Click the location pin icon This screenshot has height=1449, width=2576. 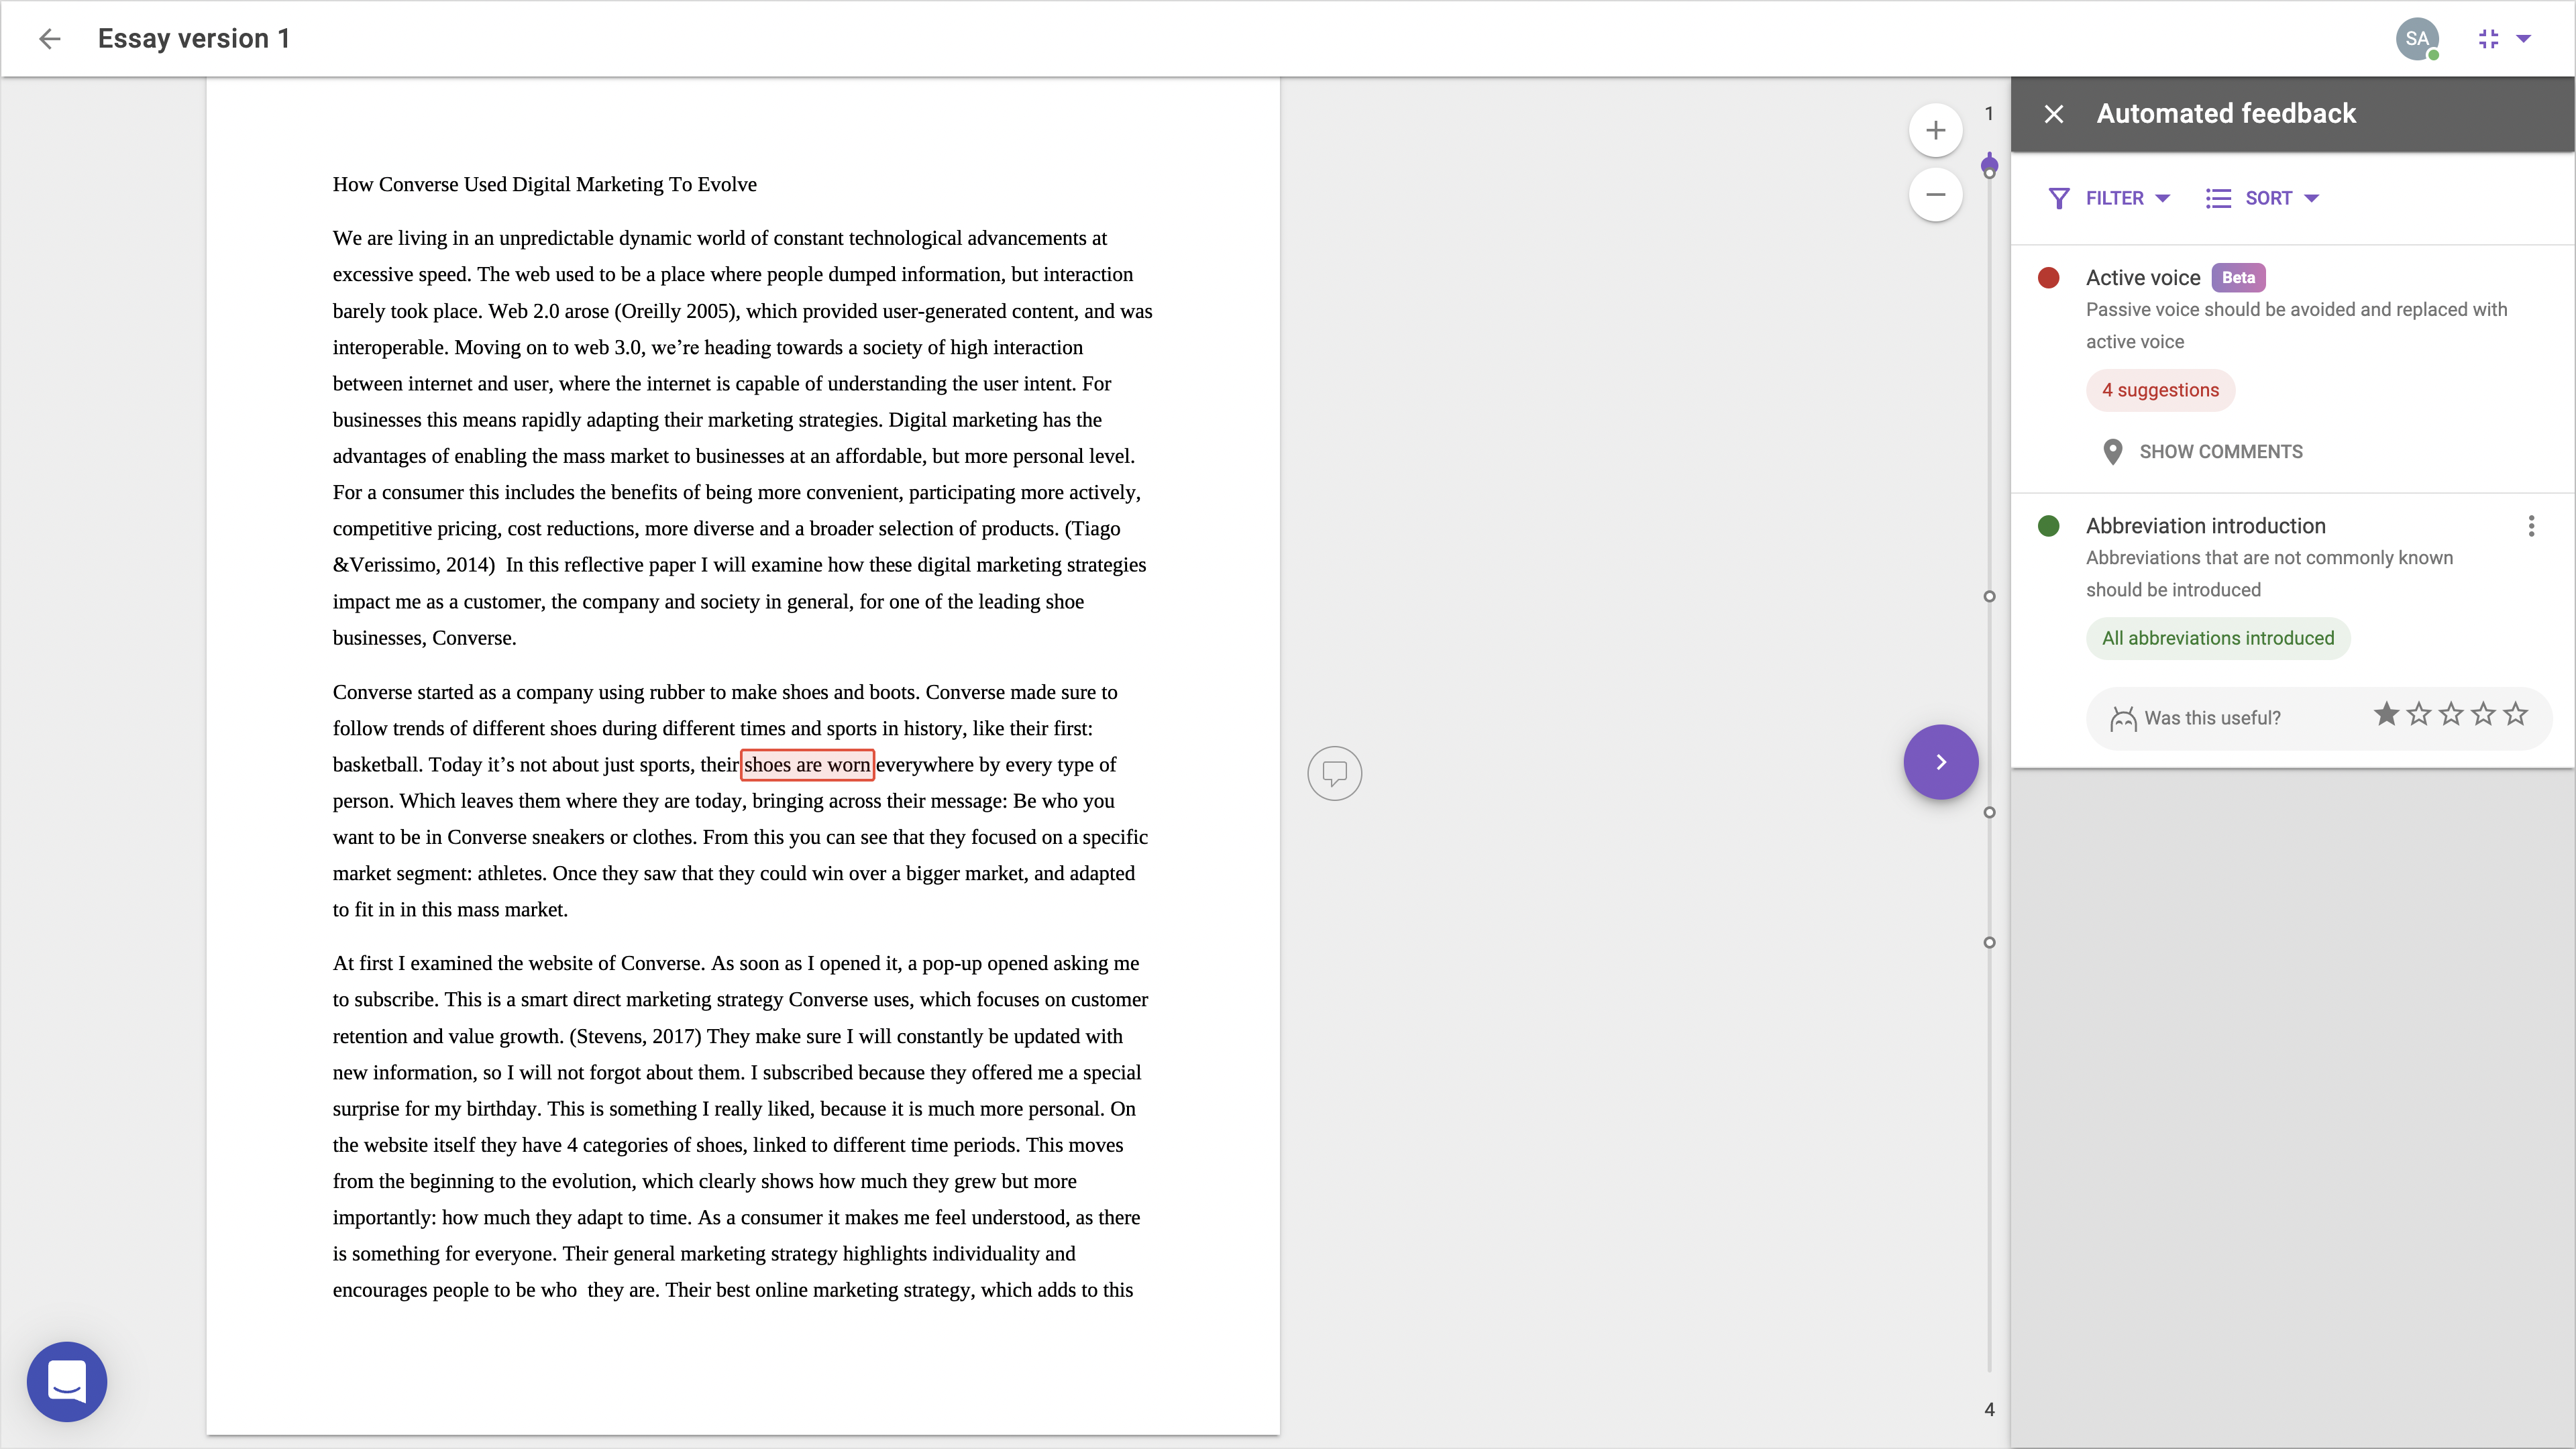2112,452
